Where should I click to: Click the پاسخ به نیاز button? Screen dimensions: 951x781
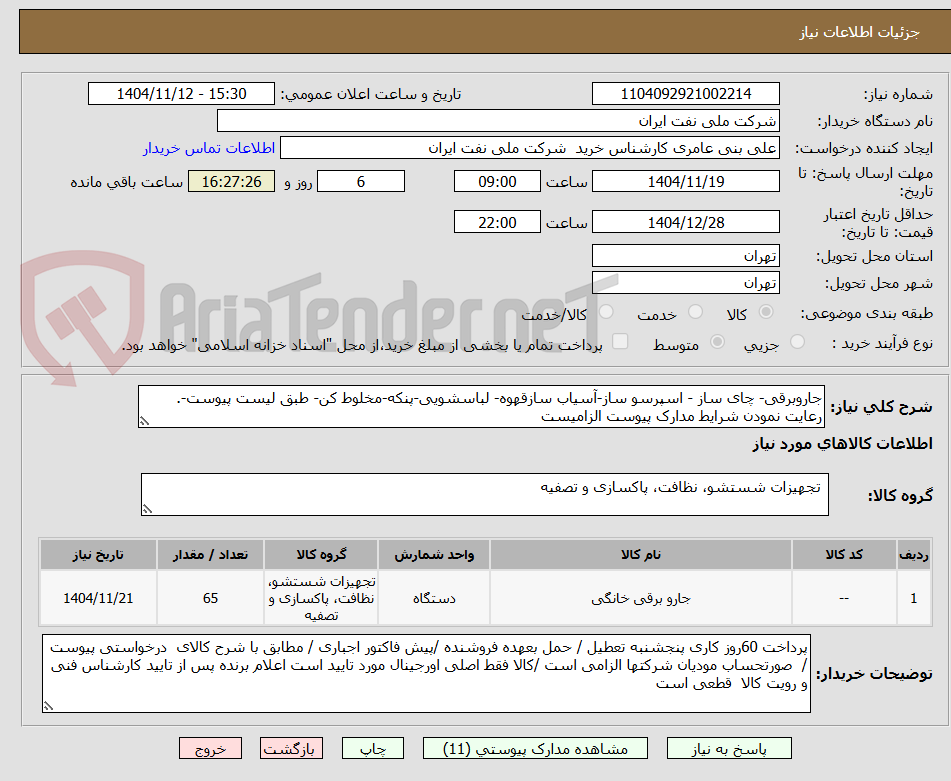tap(729, 748)
